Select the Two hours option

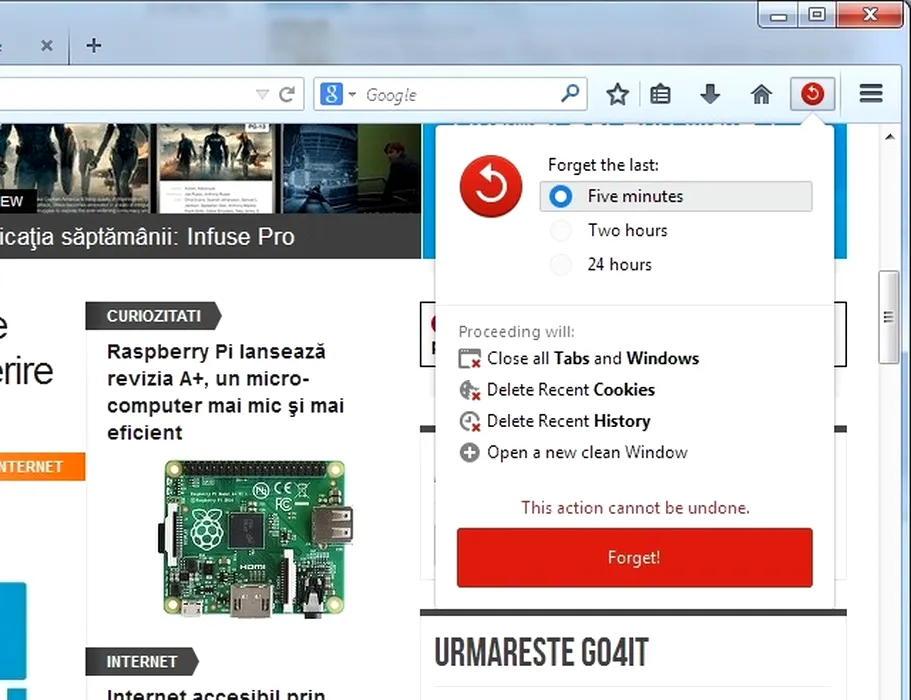point(562,231)
